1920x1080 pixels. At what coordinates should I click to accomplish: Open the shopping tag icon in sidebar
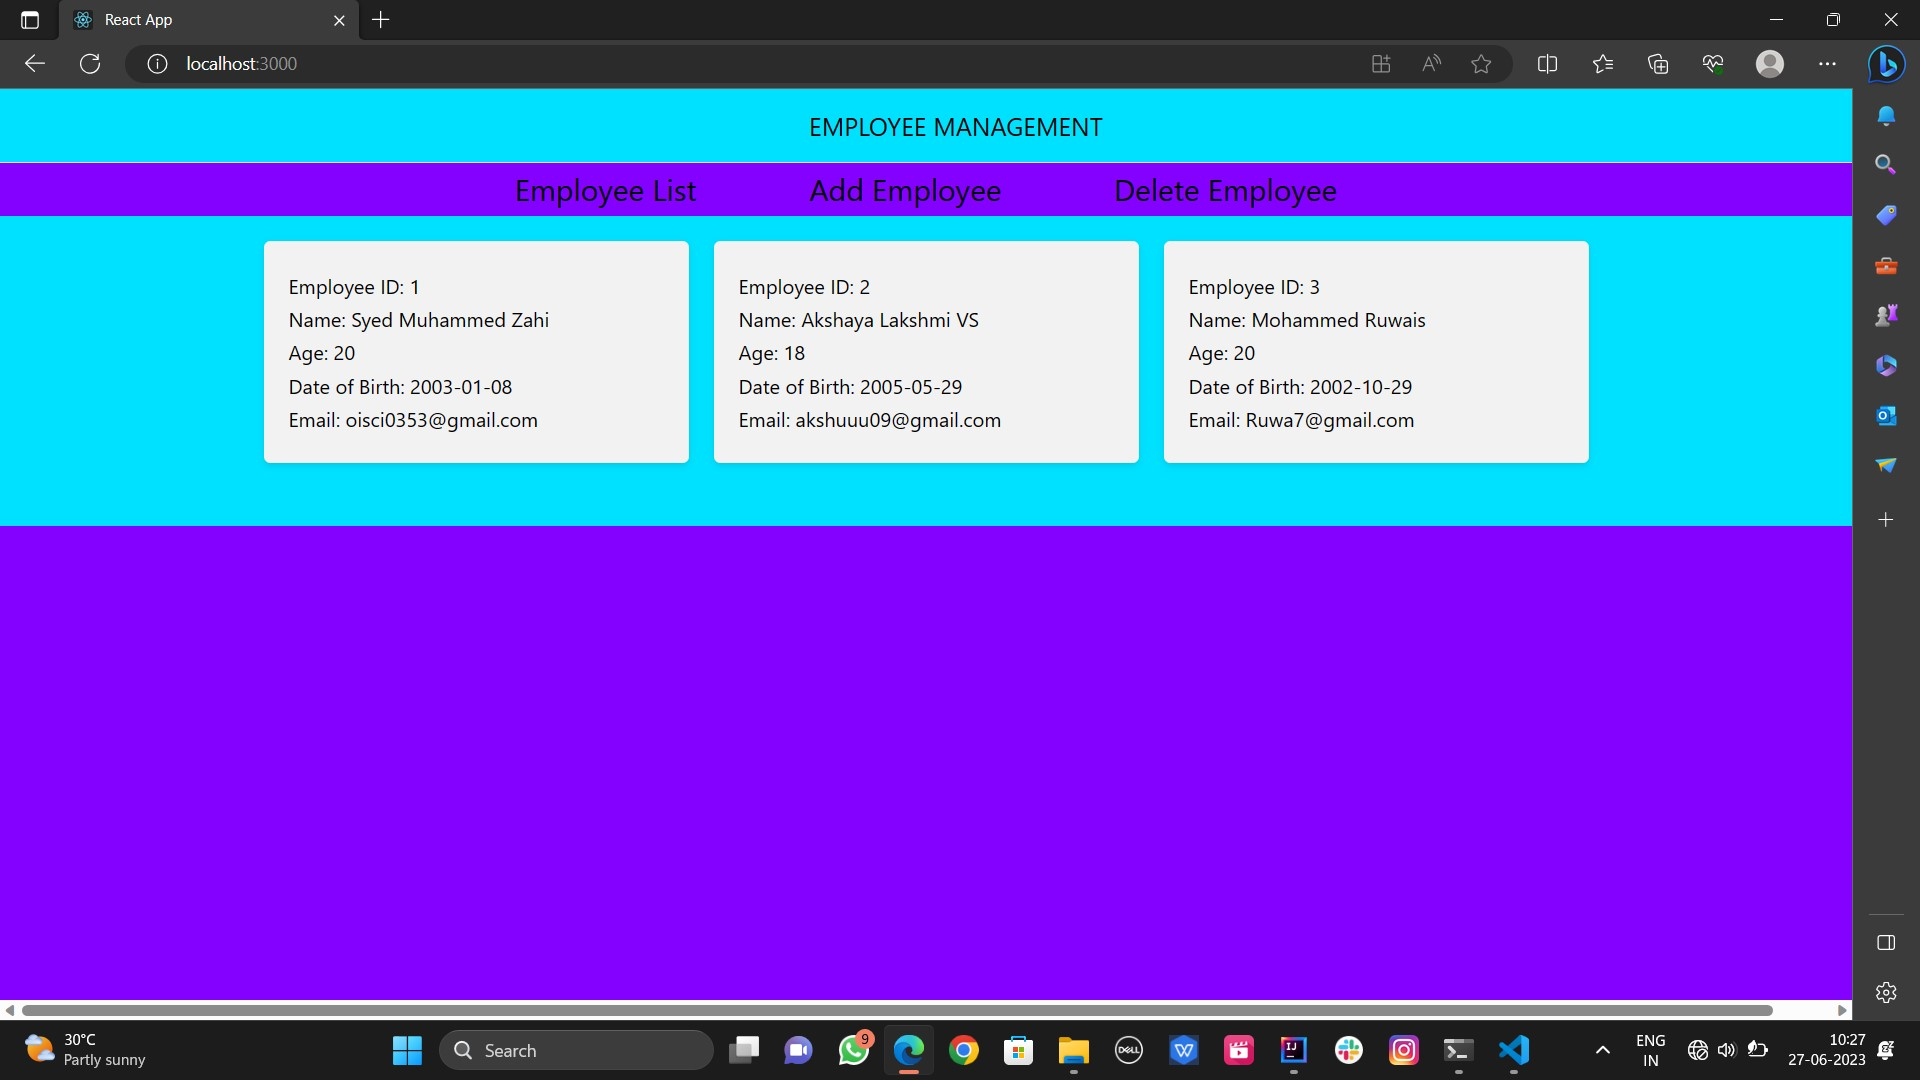tap(1887, 215)
